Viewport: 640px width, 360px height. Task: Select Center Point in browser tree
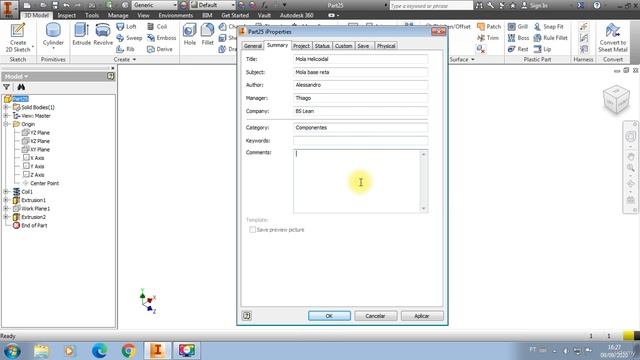[x=40, y=183]
